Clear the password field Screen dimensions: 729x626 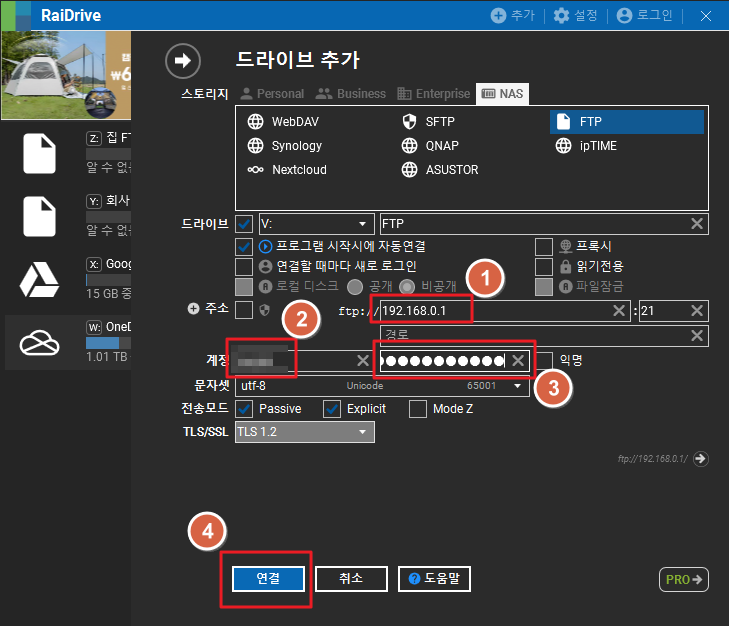pos(518,360)
